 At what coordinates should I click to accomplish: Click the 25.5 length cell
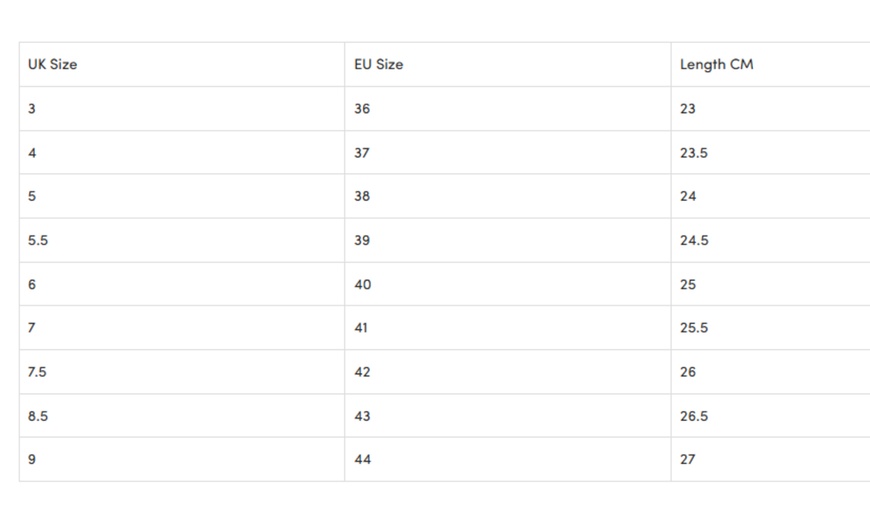pyautogui.click(x=694, y=327)
